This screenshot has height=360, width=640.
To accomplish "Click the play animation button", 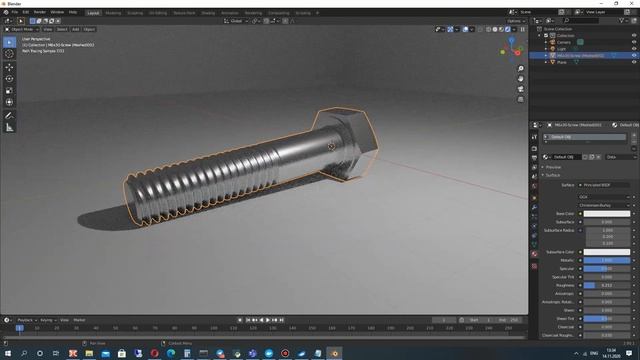I will pyautogui.click(x=268, y=320).
